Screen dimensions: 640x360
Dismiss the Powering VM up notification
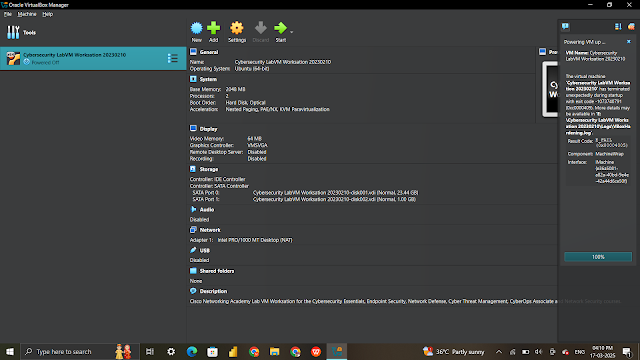click(x=629, y=42)
